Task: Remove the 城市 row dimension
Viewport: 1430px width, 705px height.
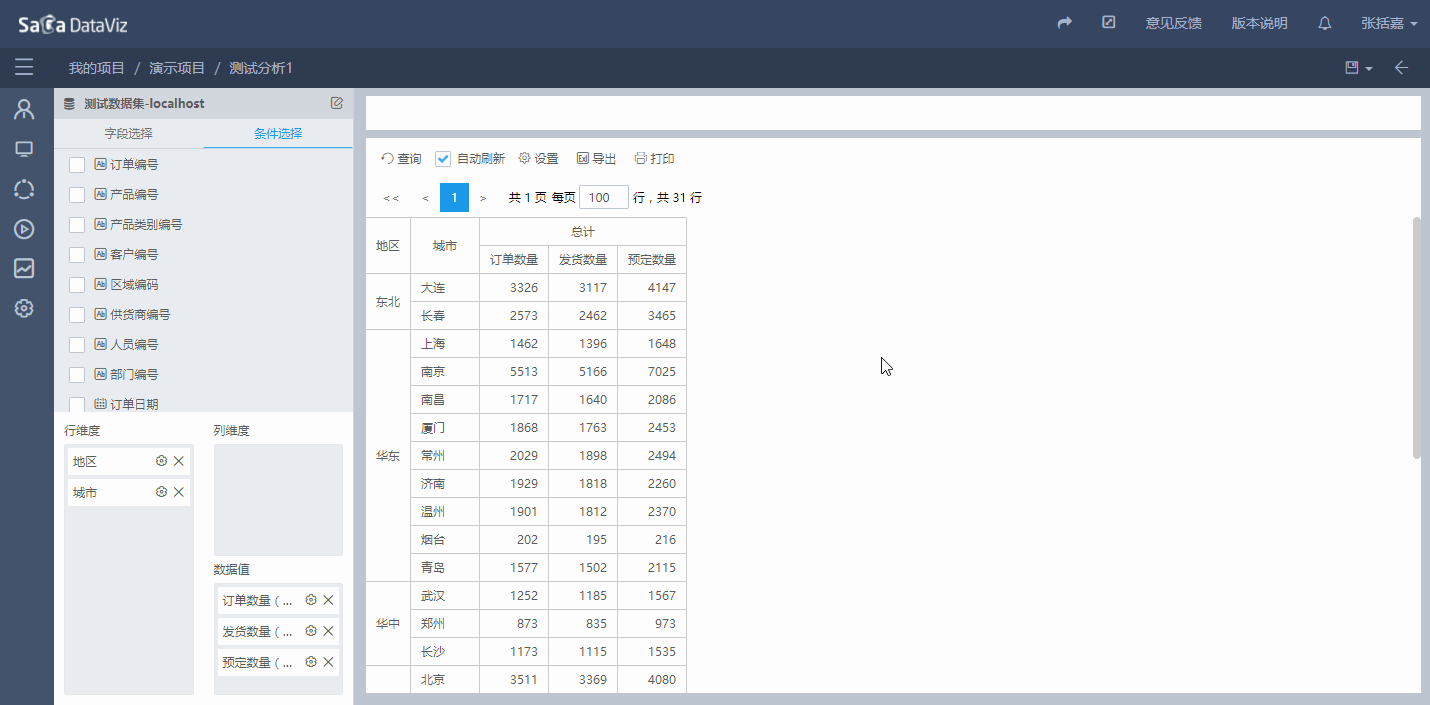Action: click(x=179, y=492)
